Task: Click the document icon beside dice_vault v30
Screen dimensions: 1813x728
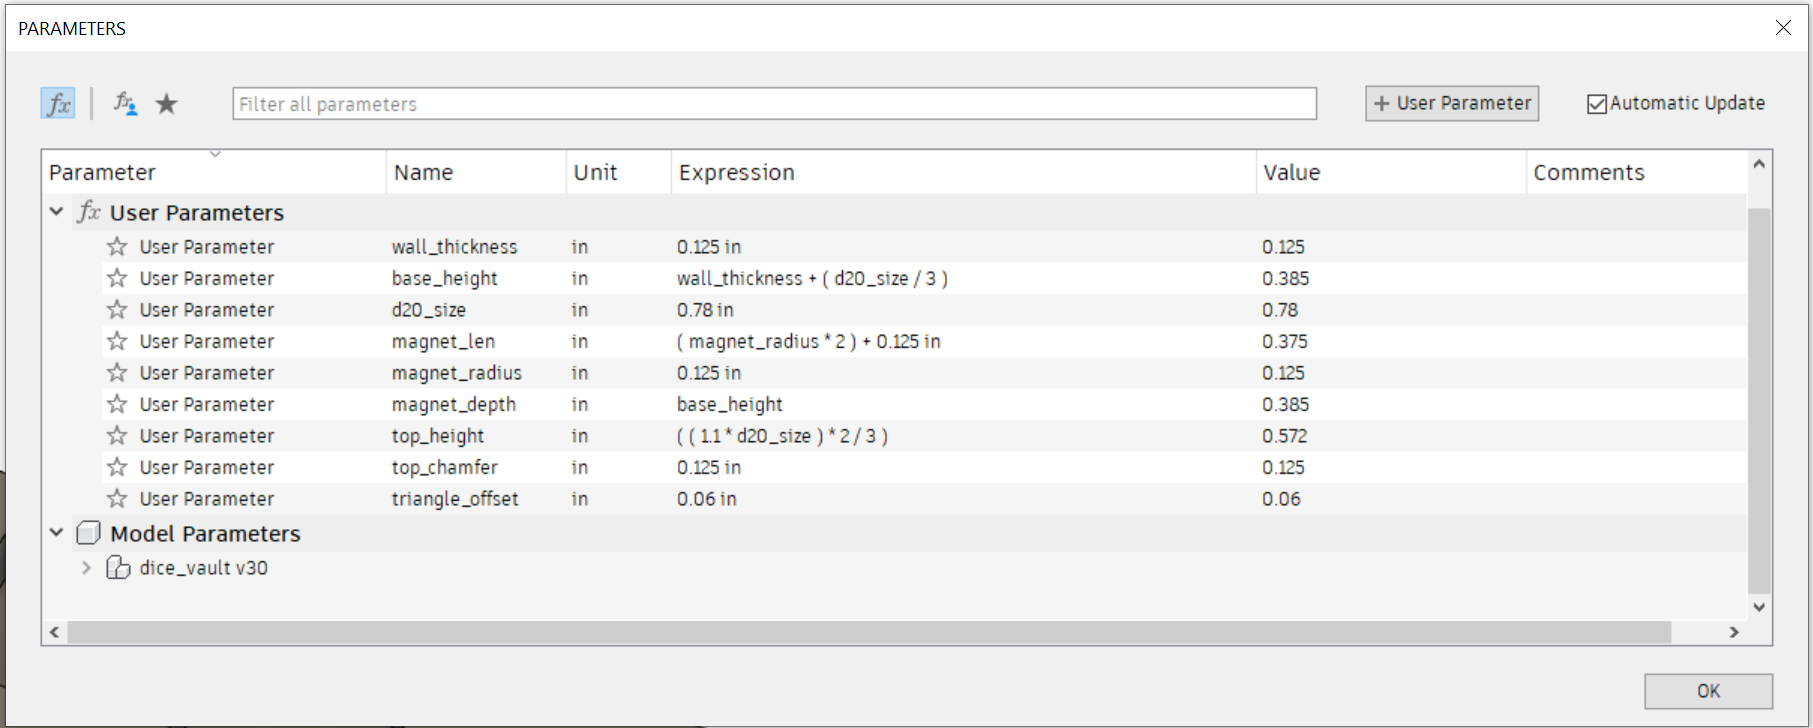Action: [x=118, y=567]
